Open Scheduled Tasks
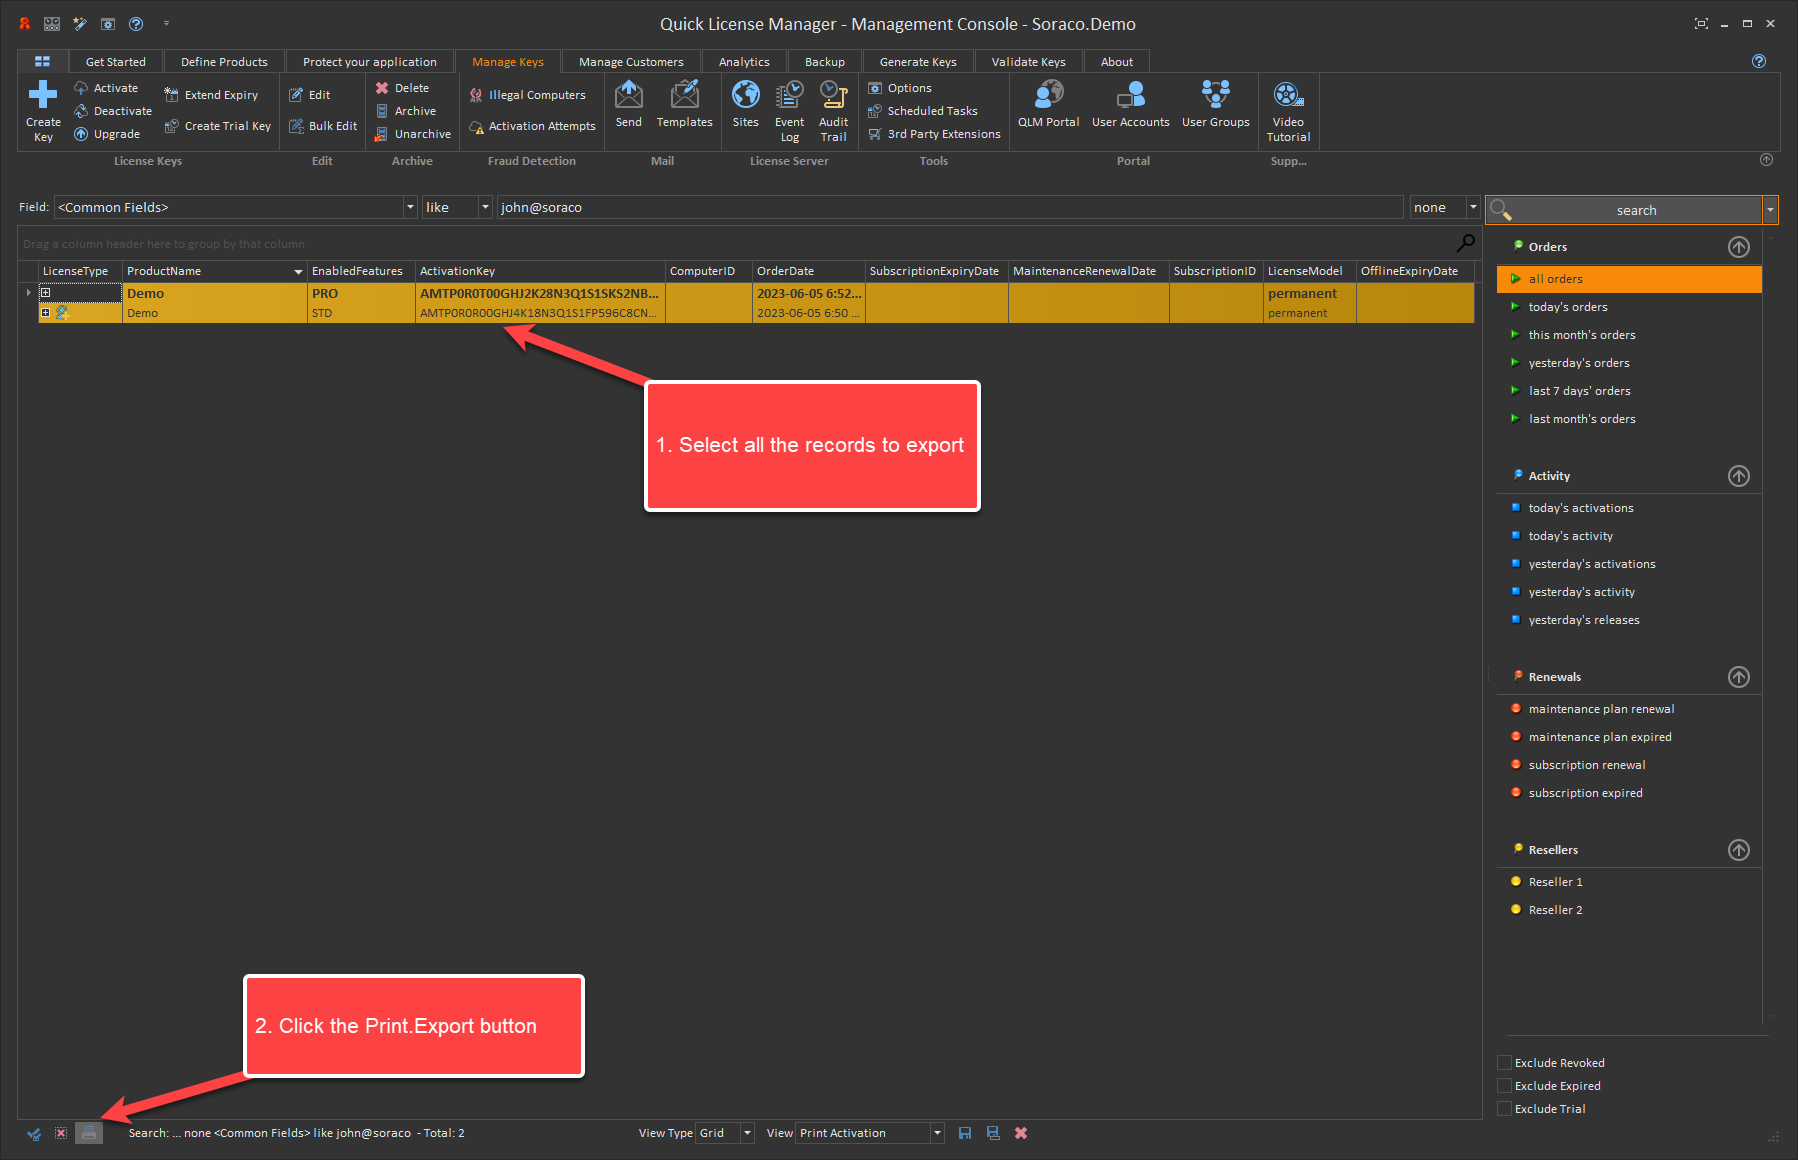1798x1160 pixels. 923,111
